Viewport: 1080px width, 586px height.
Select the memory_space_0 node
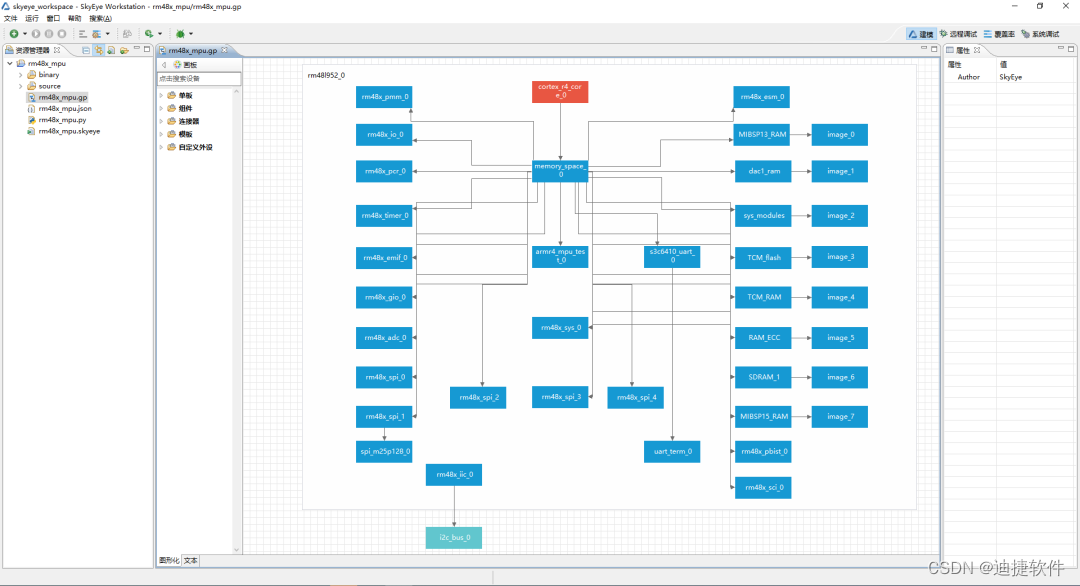point(560,171)
